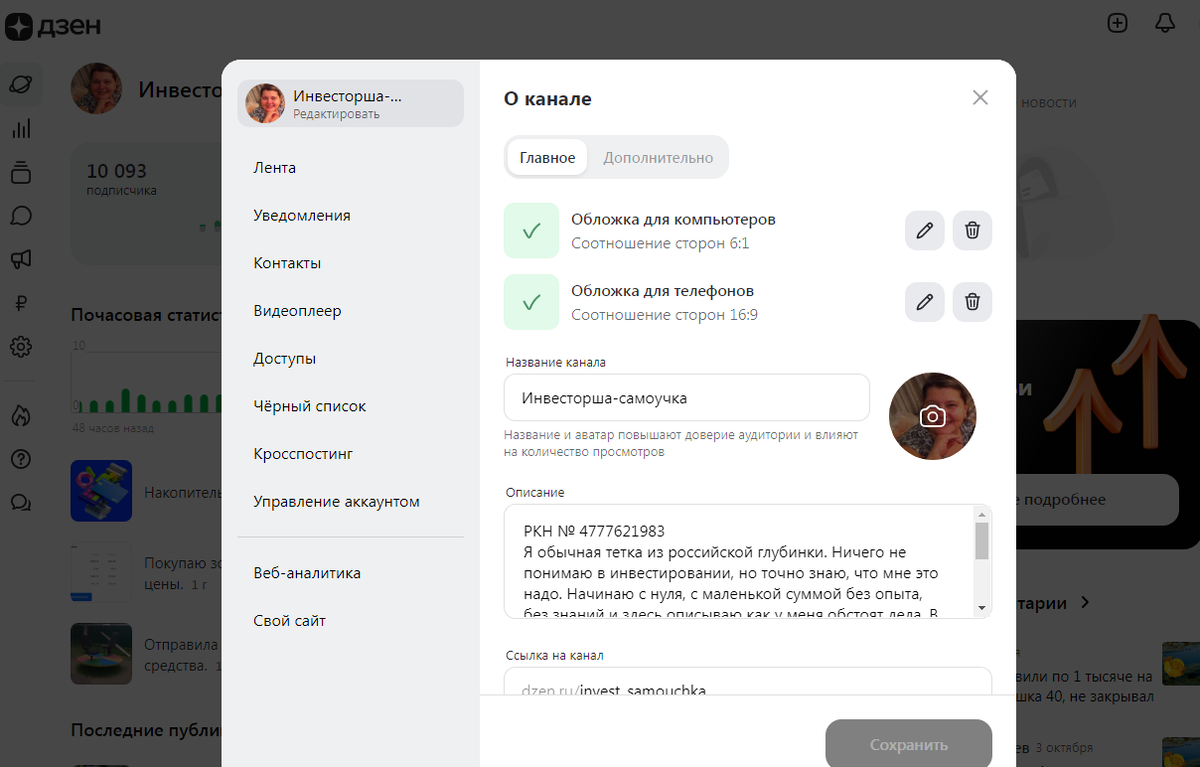Image resolution: width=1200 pixels, height=767 pixels.
Task: Open help via the question mark icon
Action: tap(22, 459)
